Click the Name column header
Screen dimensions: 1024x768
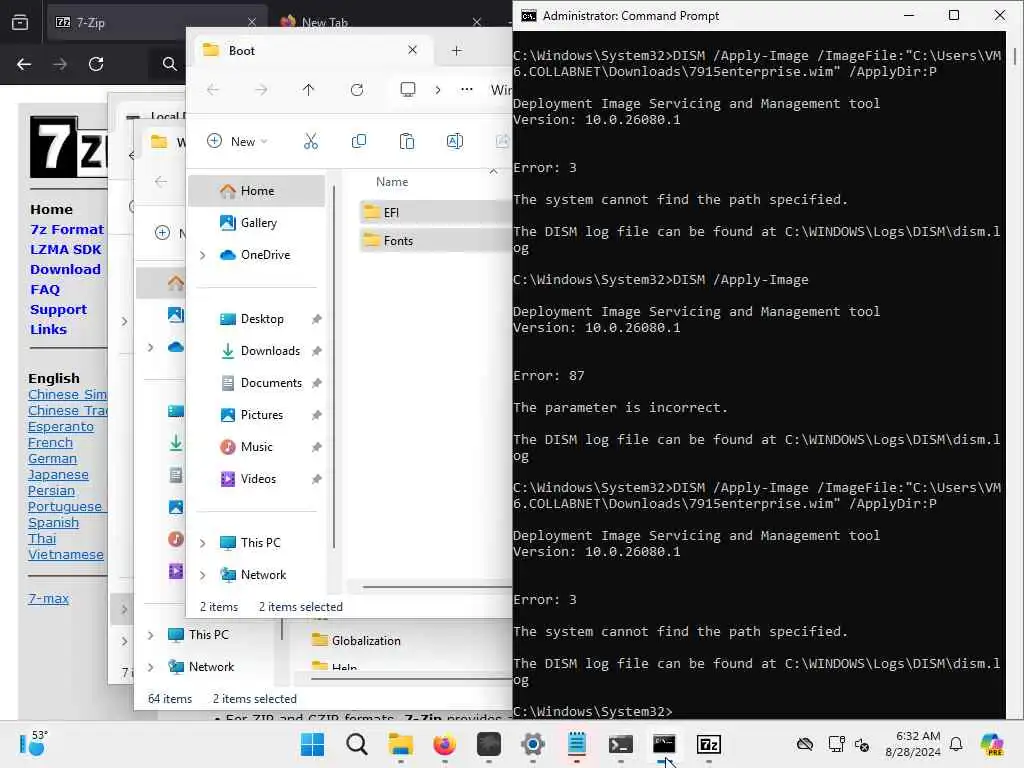click(392, 182)
